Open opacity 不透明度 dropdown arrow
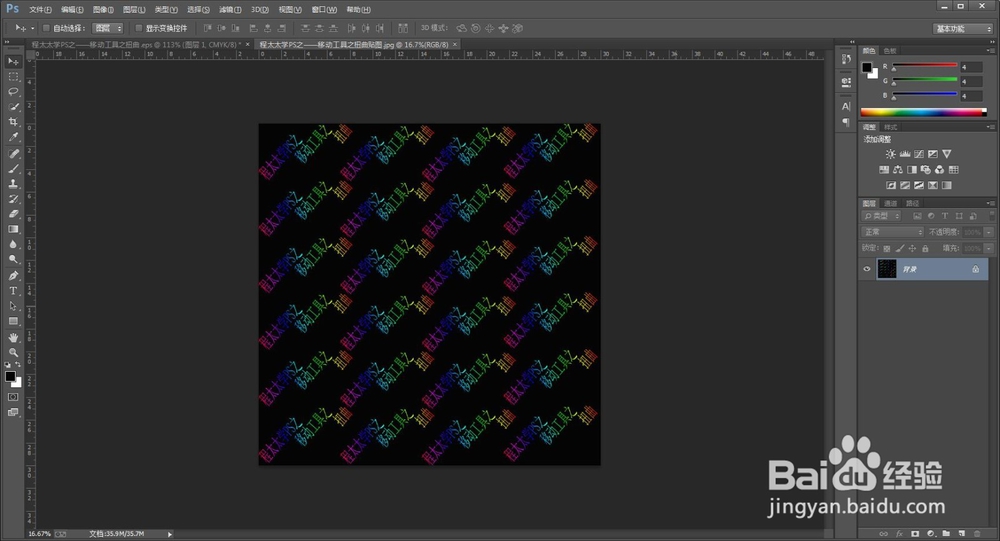Viewport: 1000px width, 541px height. tap(988, 232)
